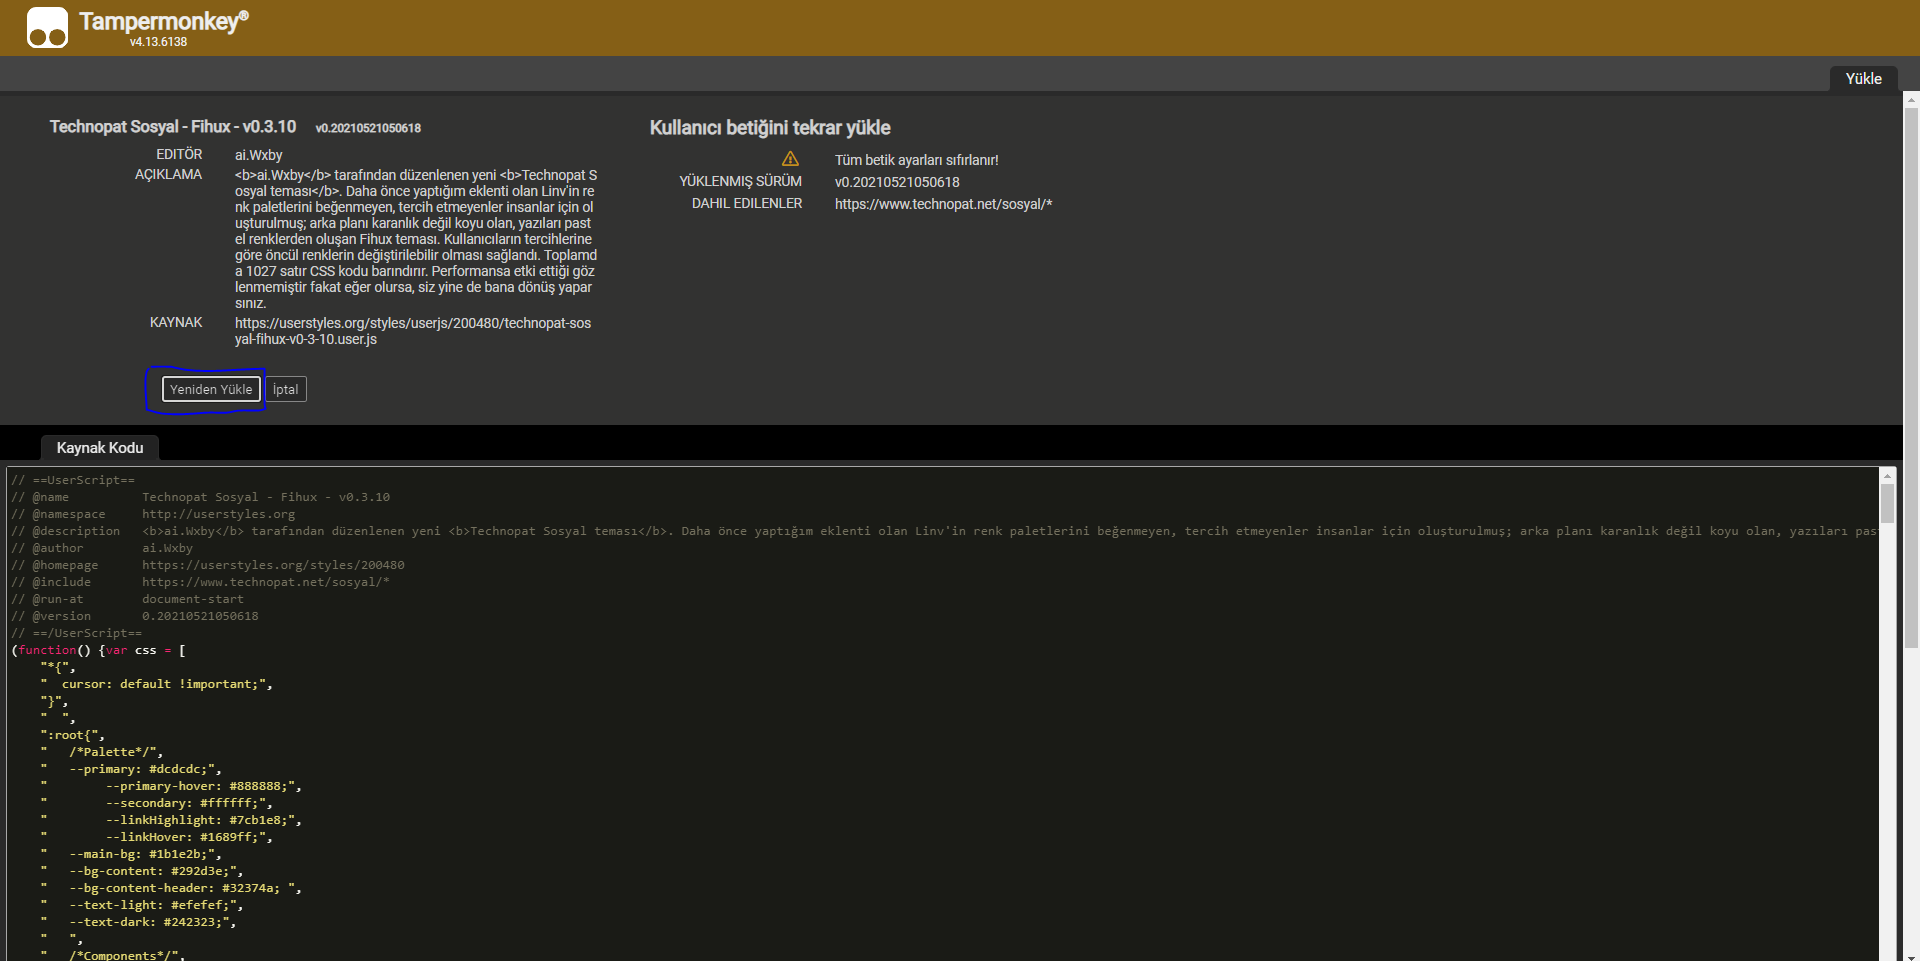The width and height of the screenshot is (1920, 961).
Task: Click the '@run-at document-start' code line
Action: pyautogui.click(x=127, y=599)
